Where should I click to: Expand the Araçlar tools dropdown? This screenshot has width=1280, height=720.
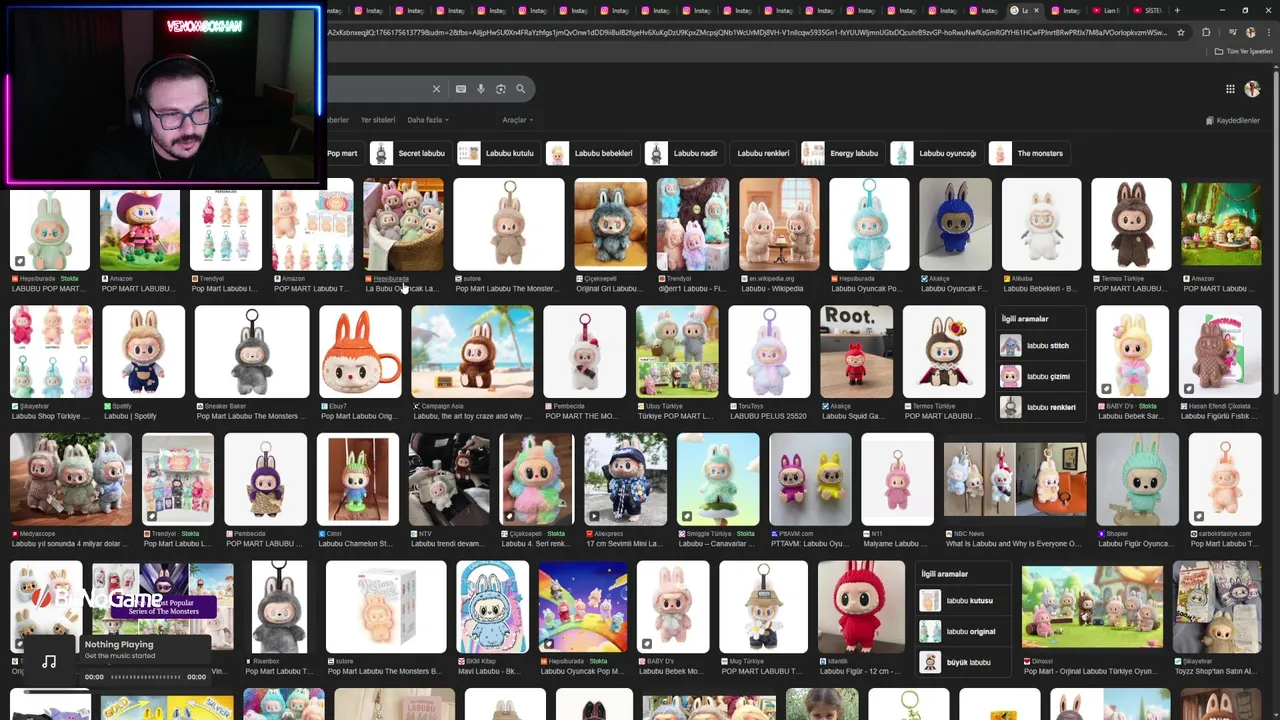pyautogui.click(x=517, y=120)
